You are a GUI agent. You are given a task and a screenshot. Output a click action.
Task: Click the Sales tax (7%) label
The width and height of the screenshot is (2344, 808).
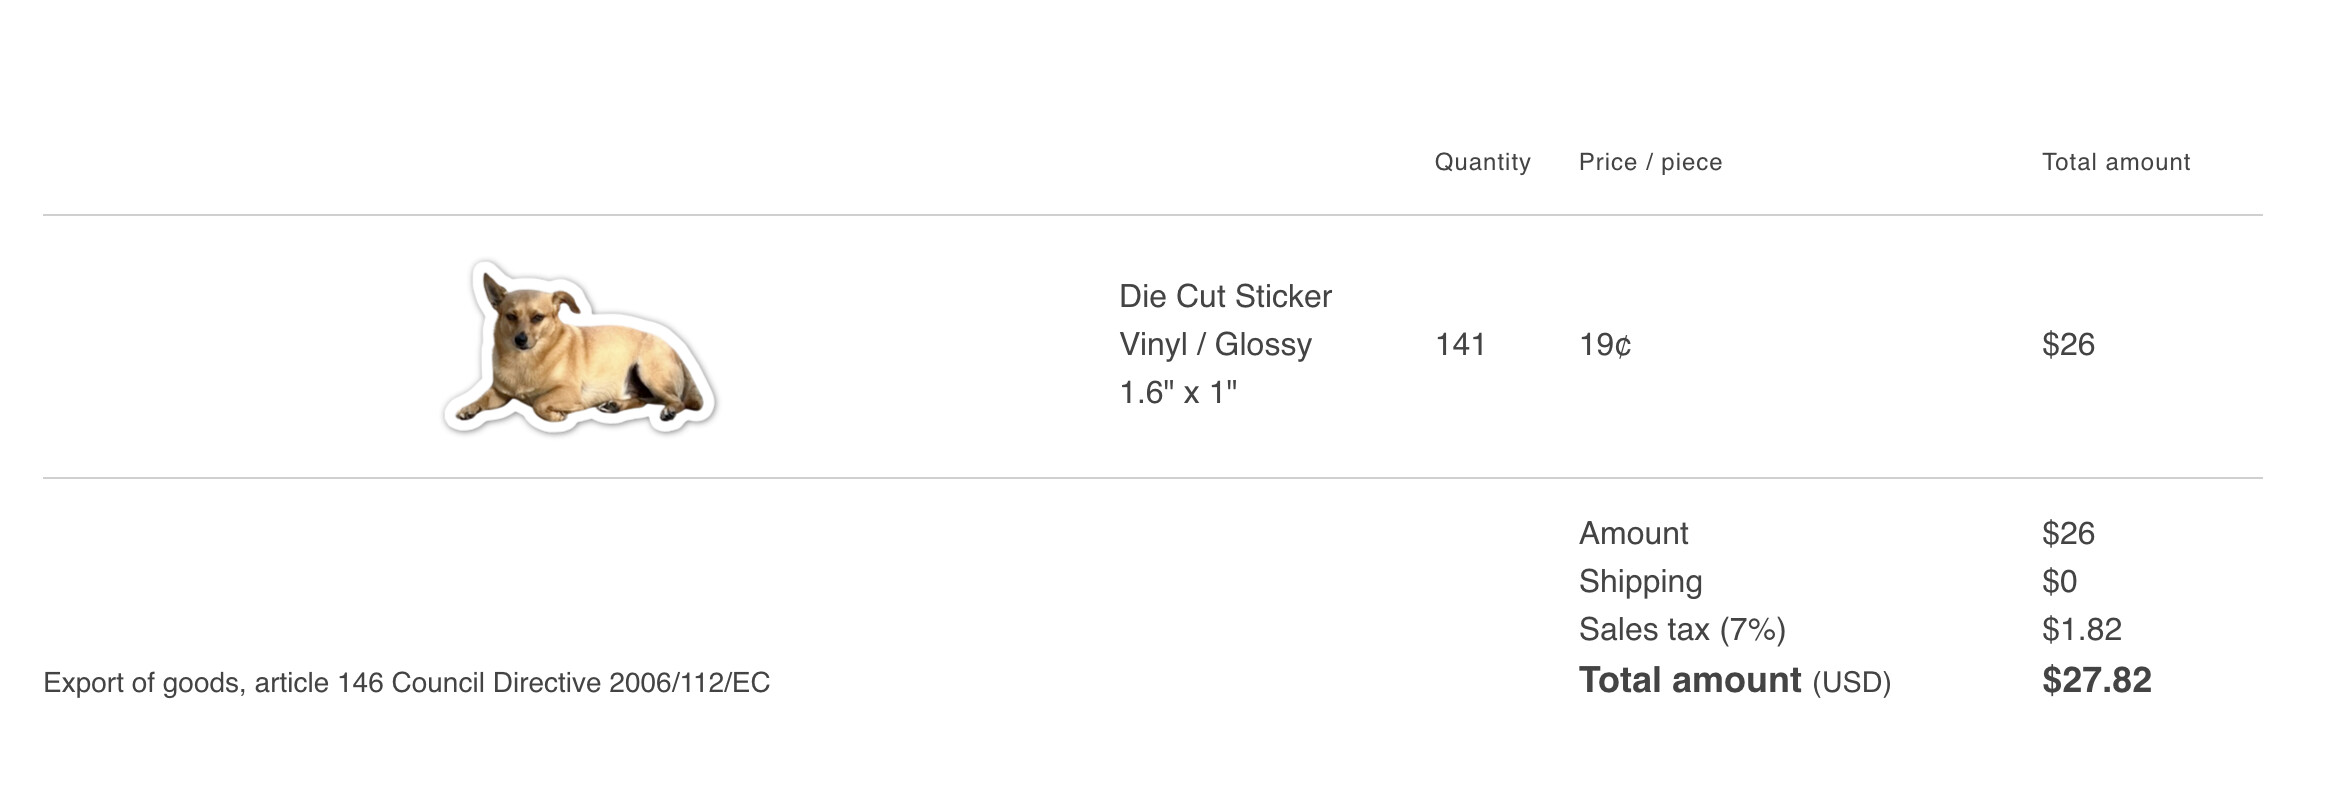[1682, 629]
